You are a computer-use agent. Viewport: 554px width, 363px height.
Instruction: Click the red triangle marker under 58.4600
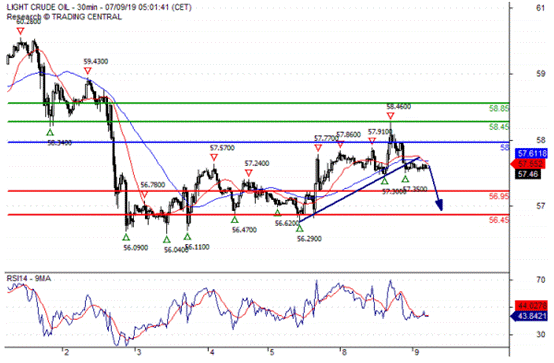390,116
